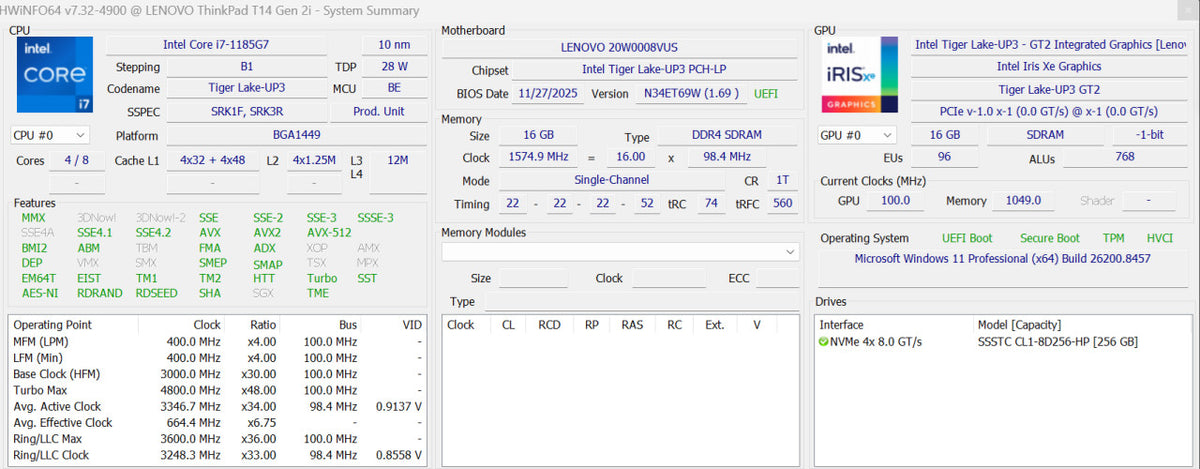The image size is (1200, 469).
Task: Click the UEFI label next to BIOS version
Action: click(766, 94)
